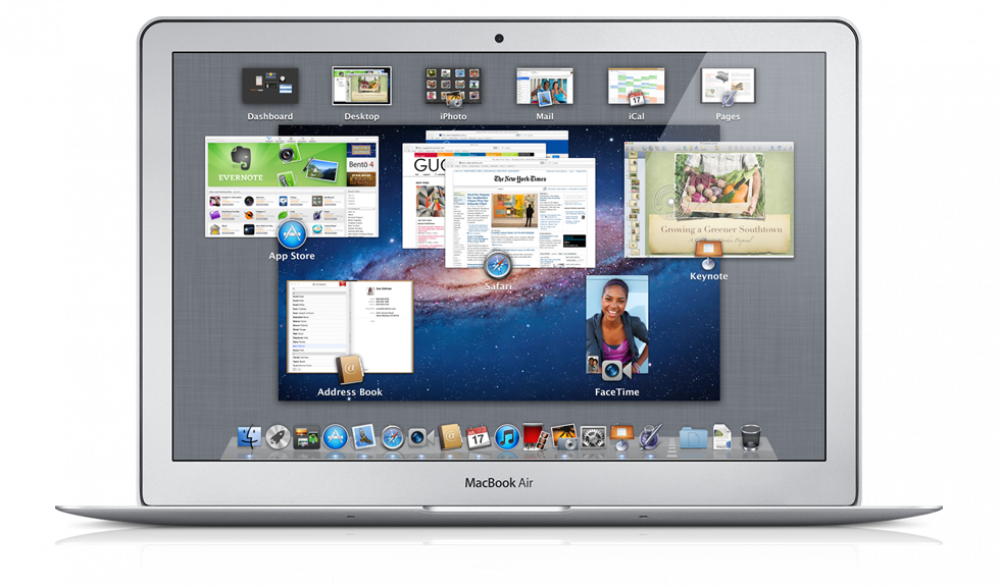The height and width of the screenshot is (586, 1000).
Task: Bring the App Store window forward
Action: coord(291,187)
